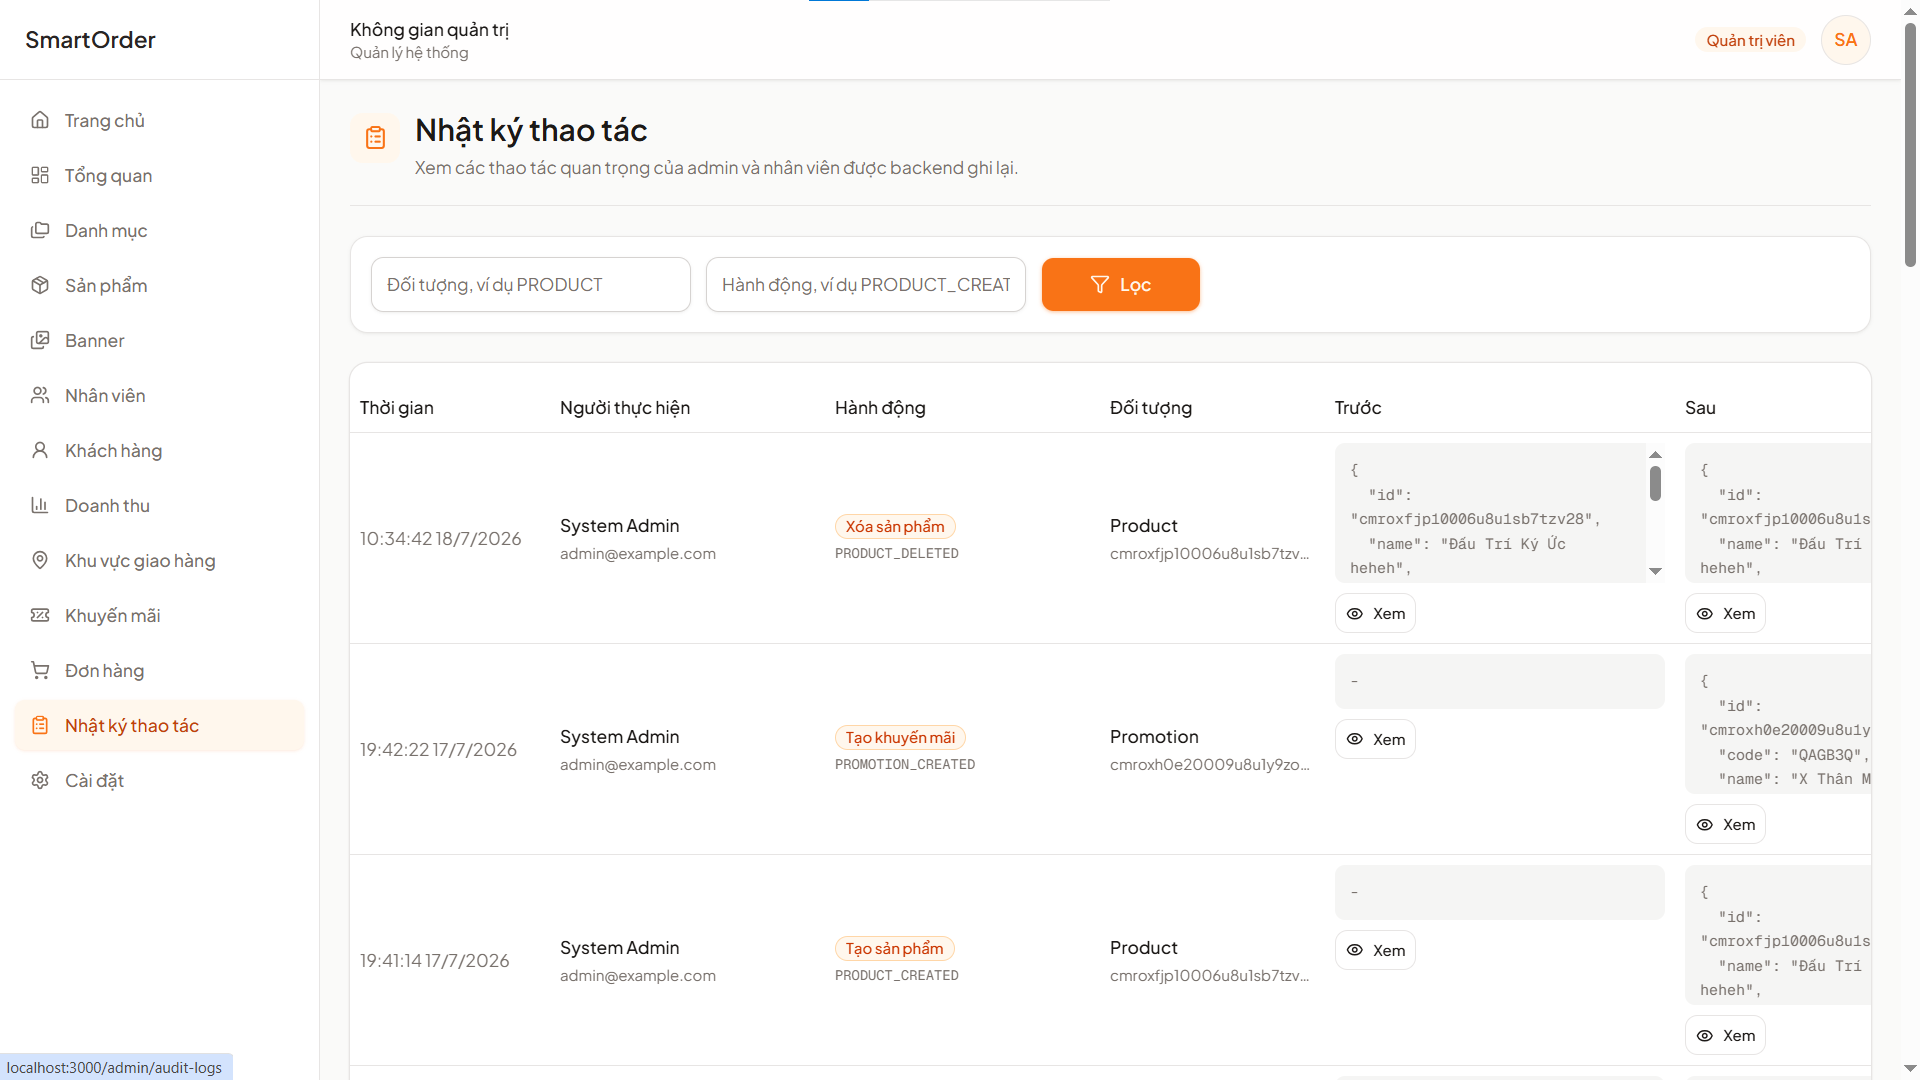1920x1080 pixels.
Task: Select Doanh thu chart icon
Action: (40, 505)
